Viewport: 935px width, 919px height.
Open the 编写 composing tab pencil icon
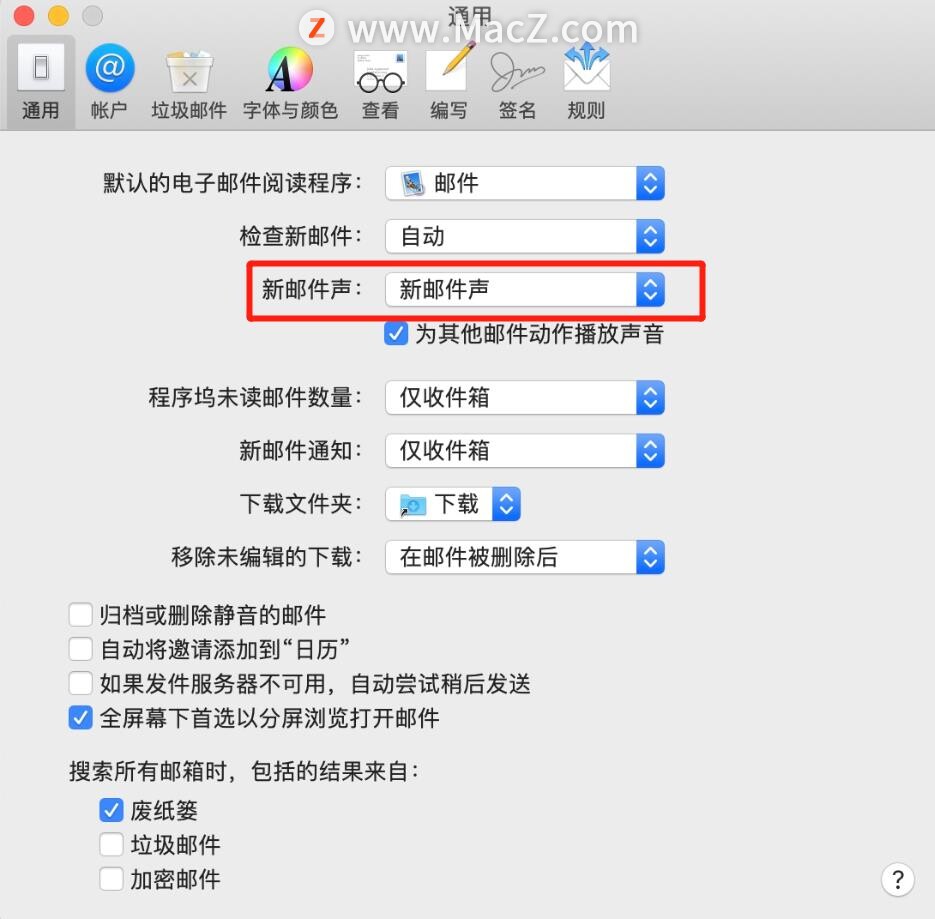point(449,69)
